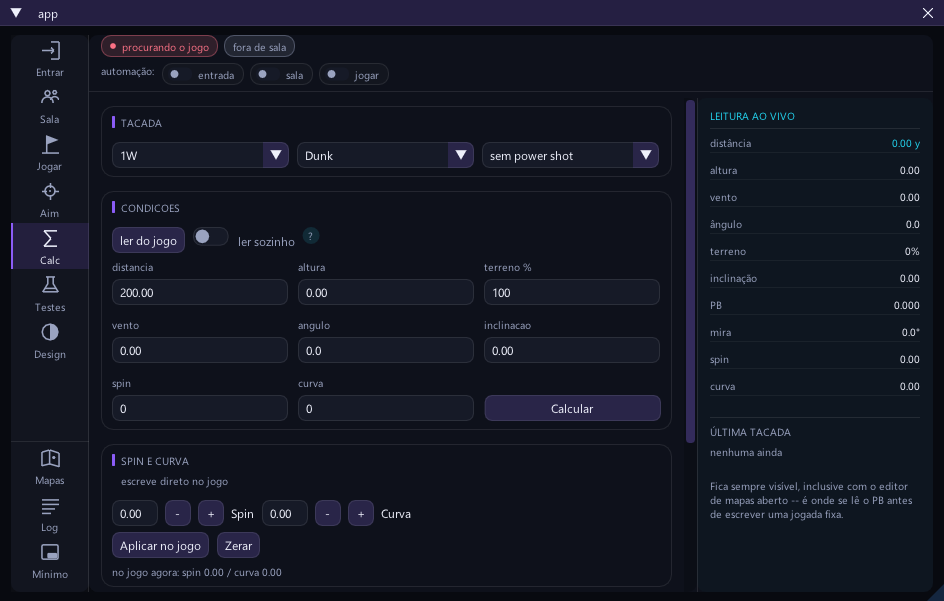Click the spin input in CONDICOES

[x=200, y=408]
